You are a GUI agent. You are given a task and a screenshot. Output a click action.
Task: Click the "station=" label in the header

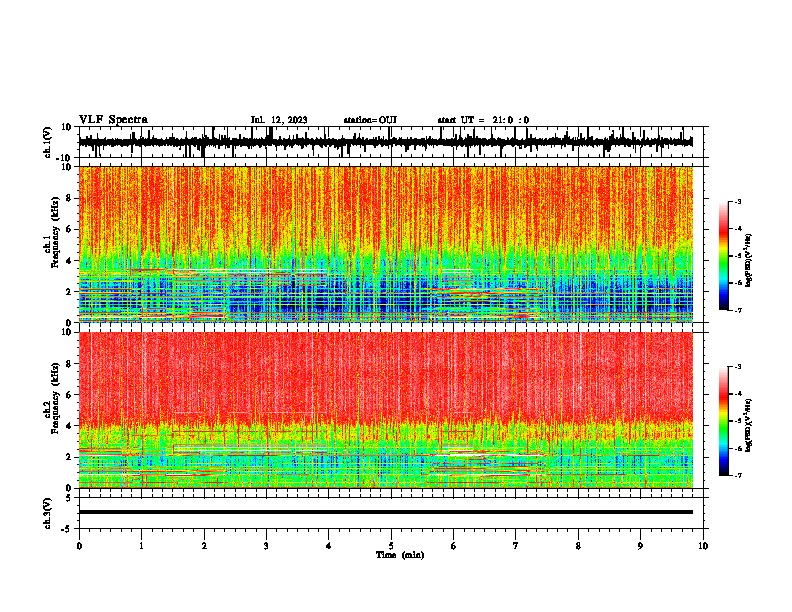tap(361, 120)
